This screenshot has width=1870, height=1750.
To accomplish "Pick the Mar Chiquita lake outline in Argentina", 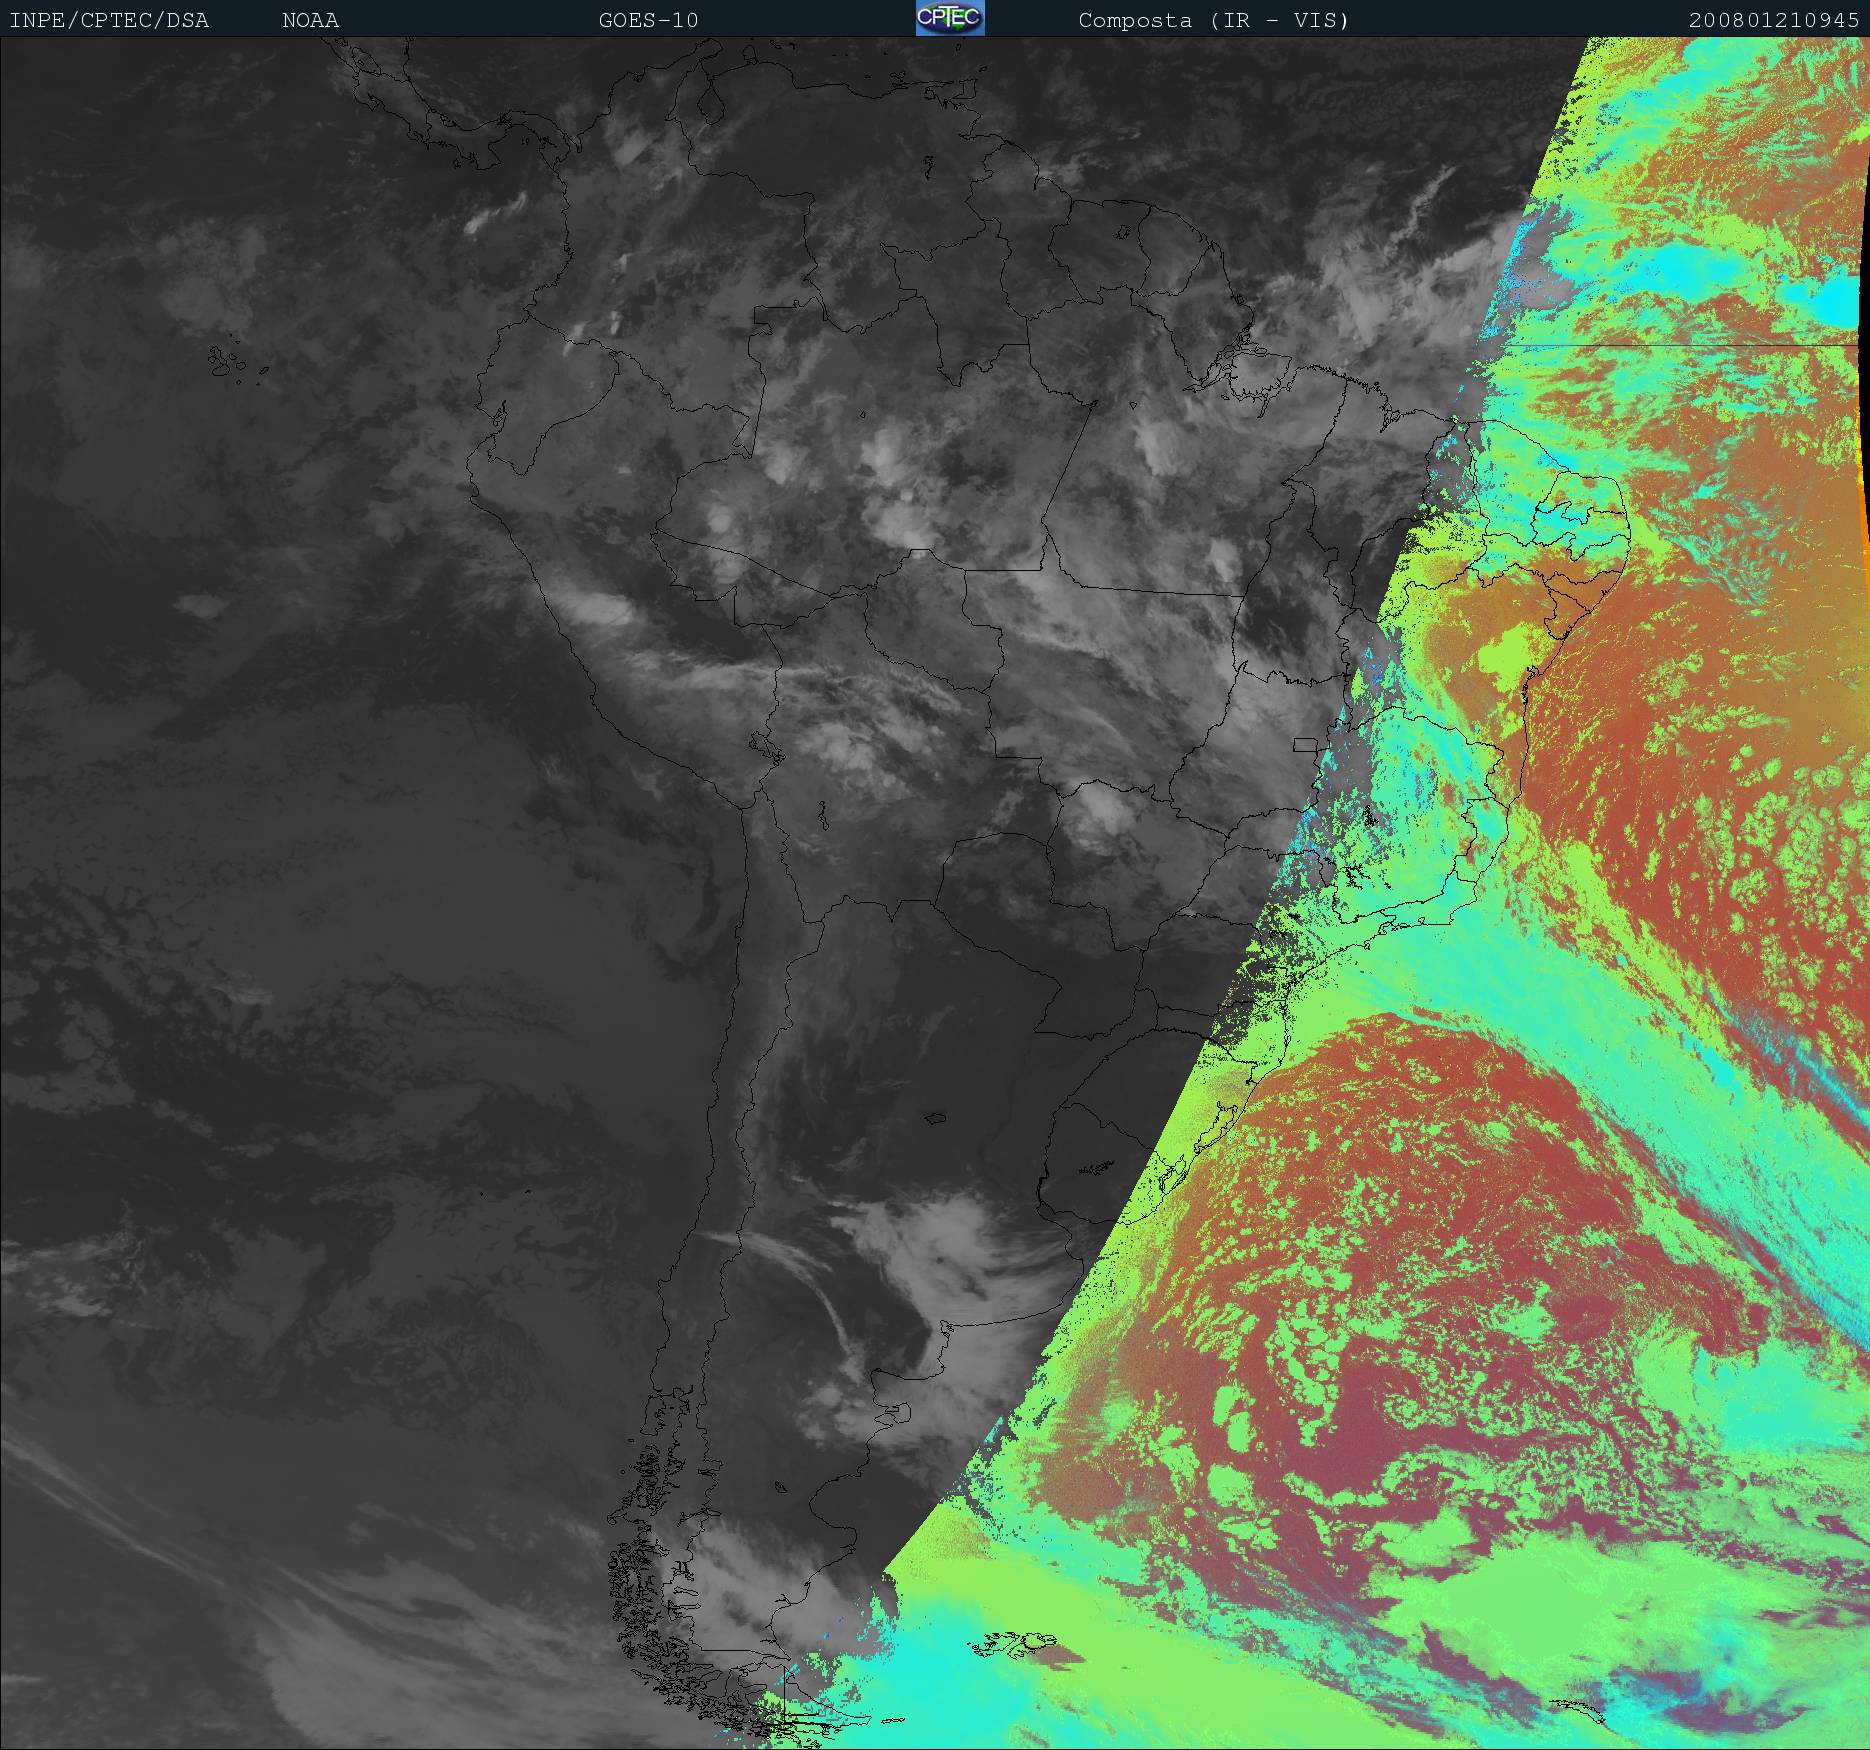I will click(x=936, y=1118).
